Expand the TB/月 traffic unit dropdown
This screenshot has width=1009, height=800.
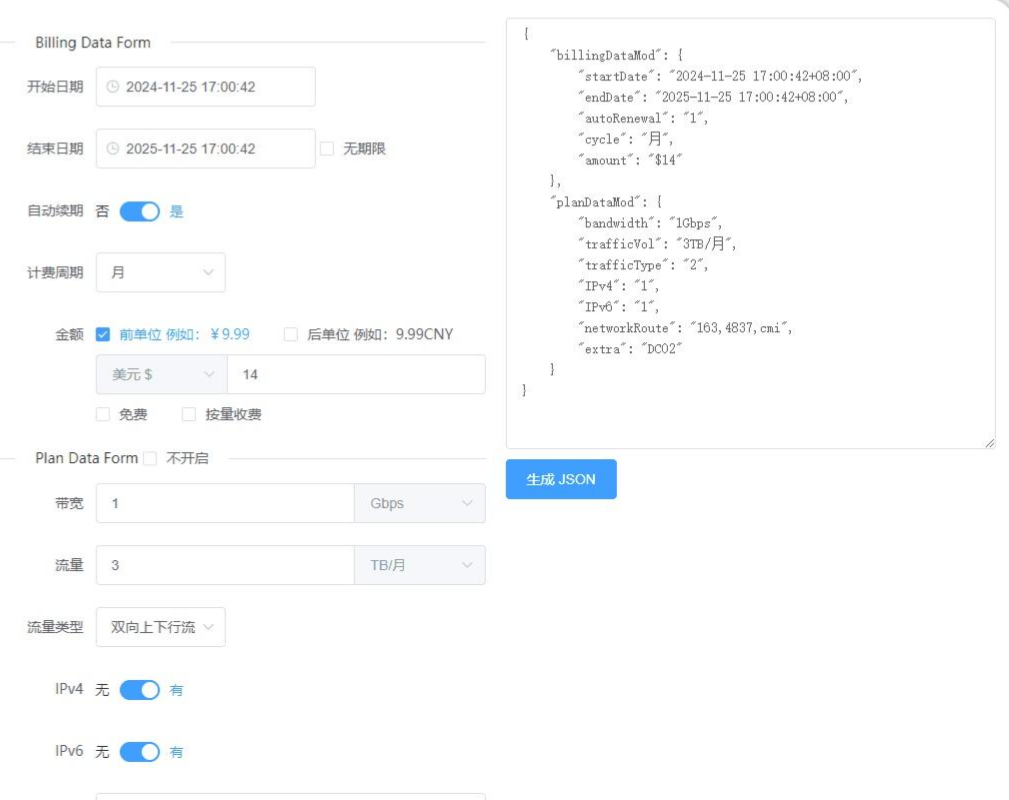[x=420, y=565]
